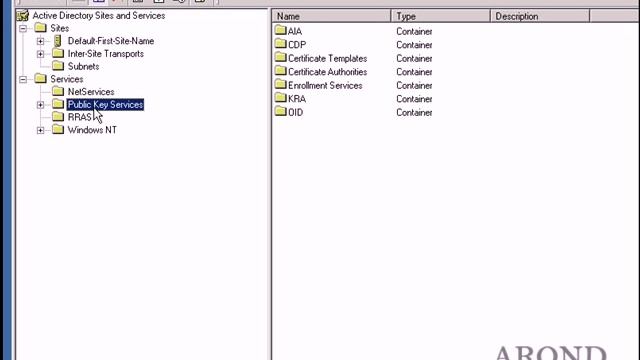Click Container type cell for Certificate Authorities

(414, 72)
